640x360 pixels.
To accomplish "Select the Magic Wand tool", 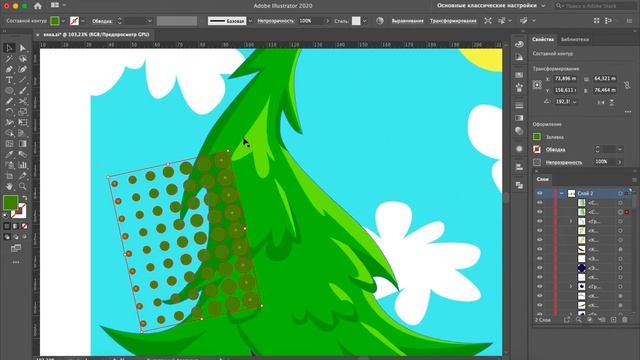I will (9, 59).
